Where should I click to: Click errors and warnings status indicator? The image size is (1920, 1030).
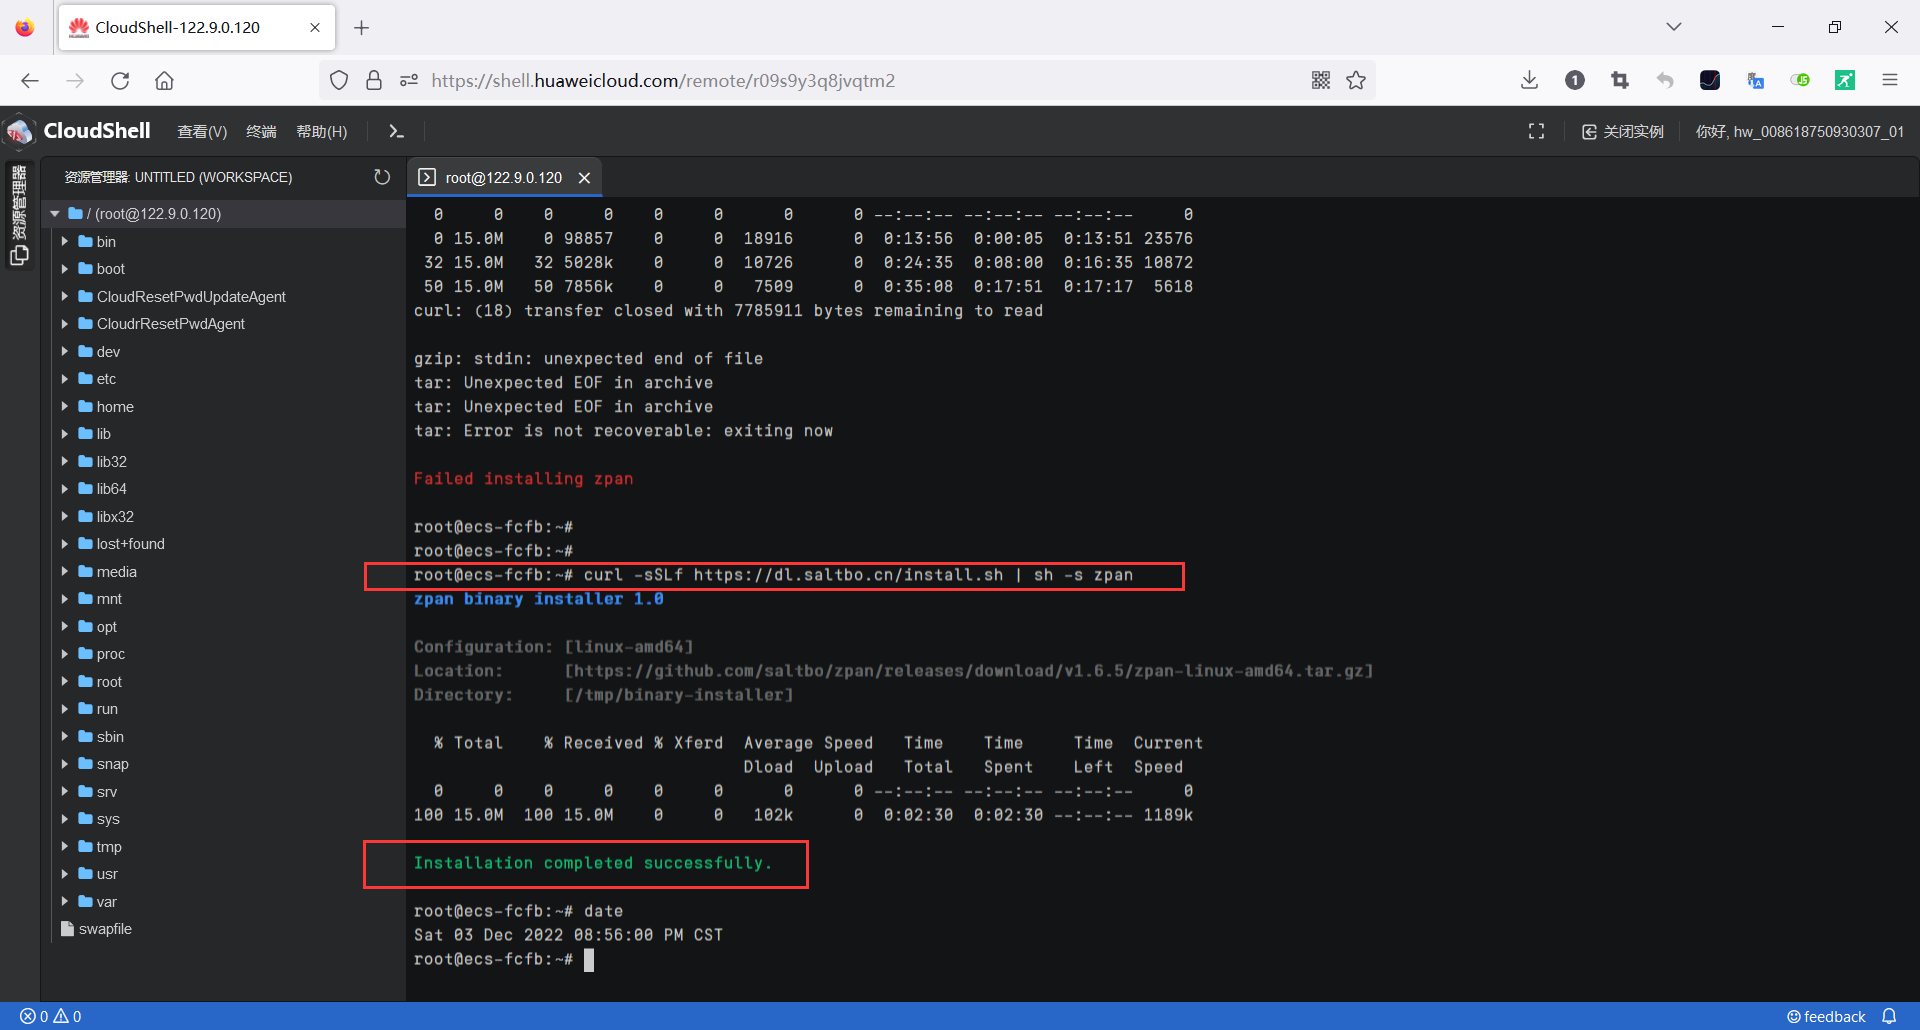(51, 1016)
